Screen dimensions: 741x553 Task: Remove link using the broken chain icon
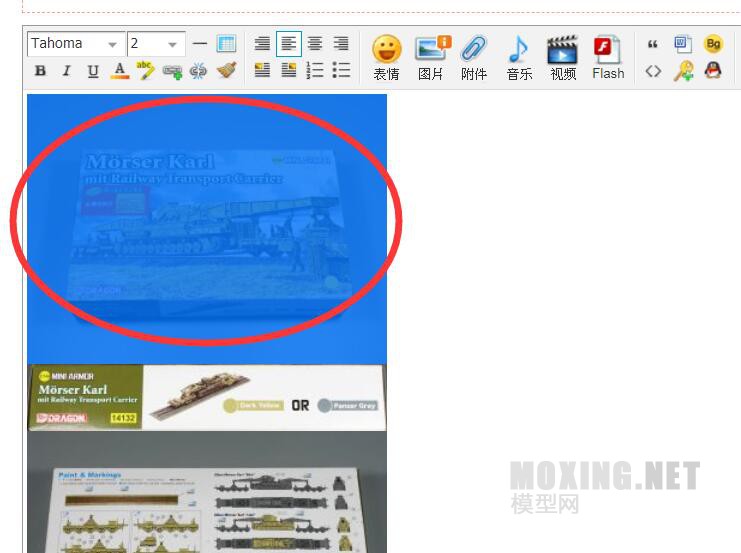(x=198, y=71)
